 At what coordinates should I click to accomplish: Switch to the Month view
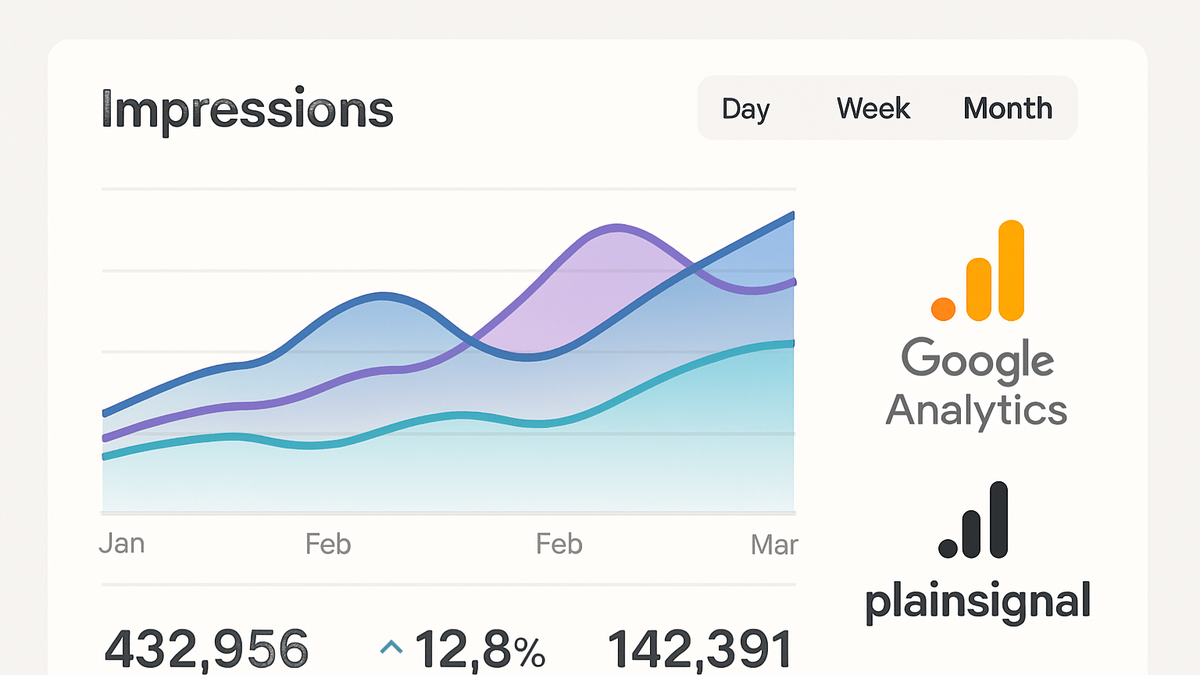[x=1008, y=108]
